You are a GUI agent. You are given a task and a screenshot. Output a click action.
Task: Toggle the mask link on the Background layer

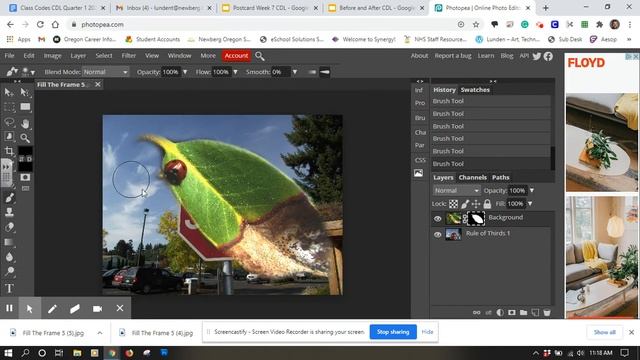click(464, 219)
